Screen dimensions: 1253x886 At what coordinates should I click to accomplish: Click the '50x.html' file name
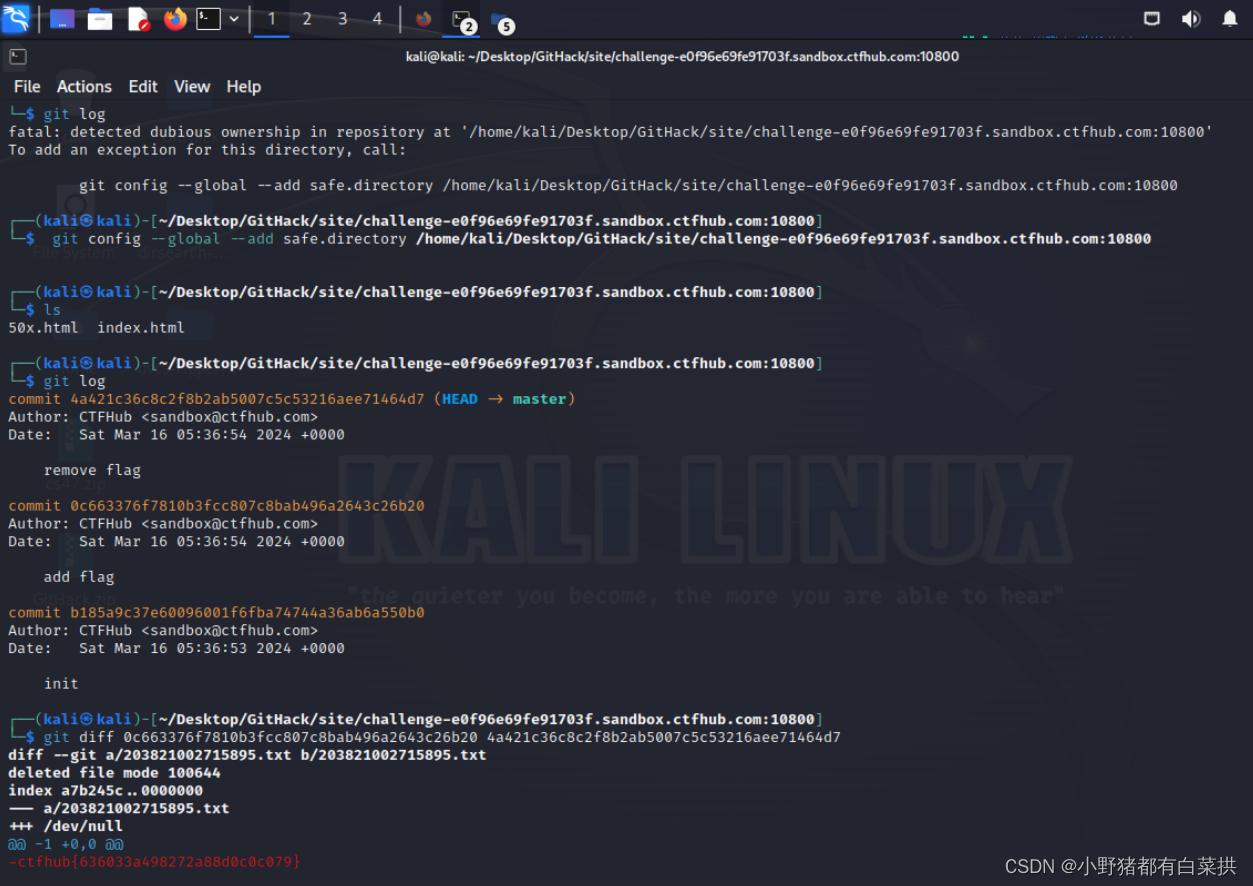(x=43, y=328)
